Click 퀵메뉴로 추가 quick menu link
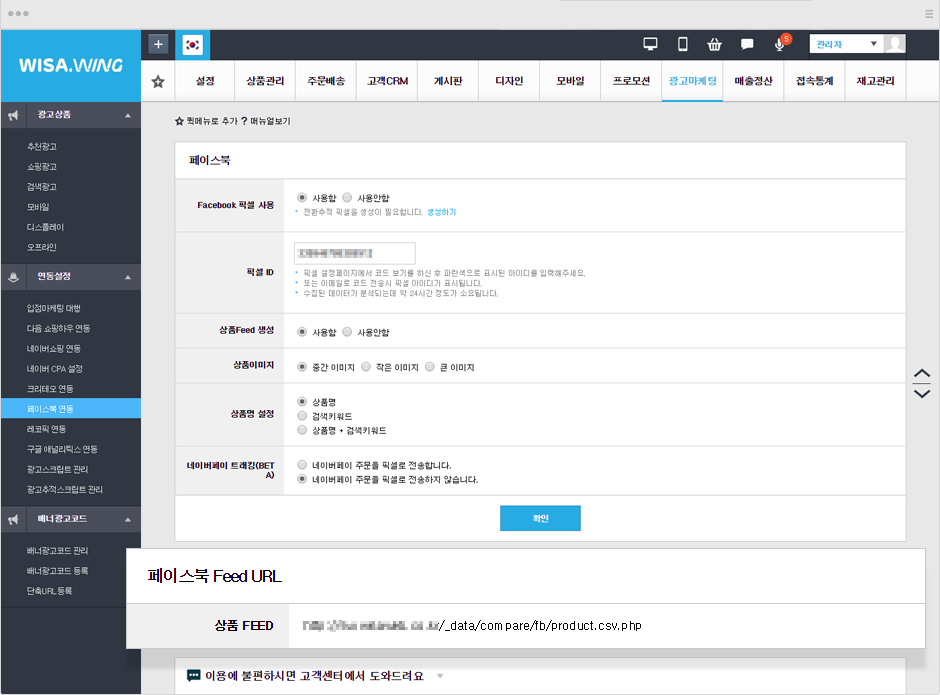This screenshot has height=695, width=940. coord(206,121)
